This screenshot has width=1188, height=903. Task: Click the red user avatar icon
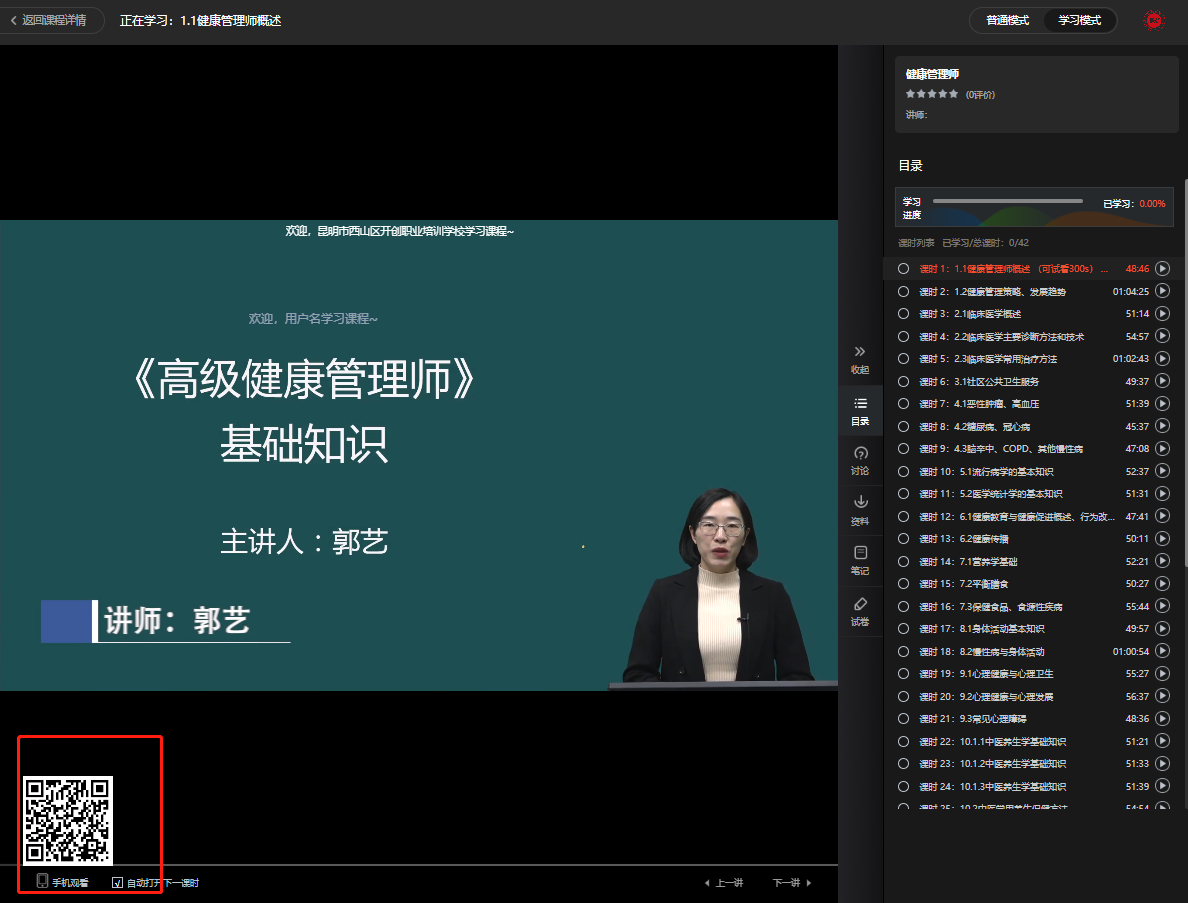tap(1153, 20)
